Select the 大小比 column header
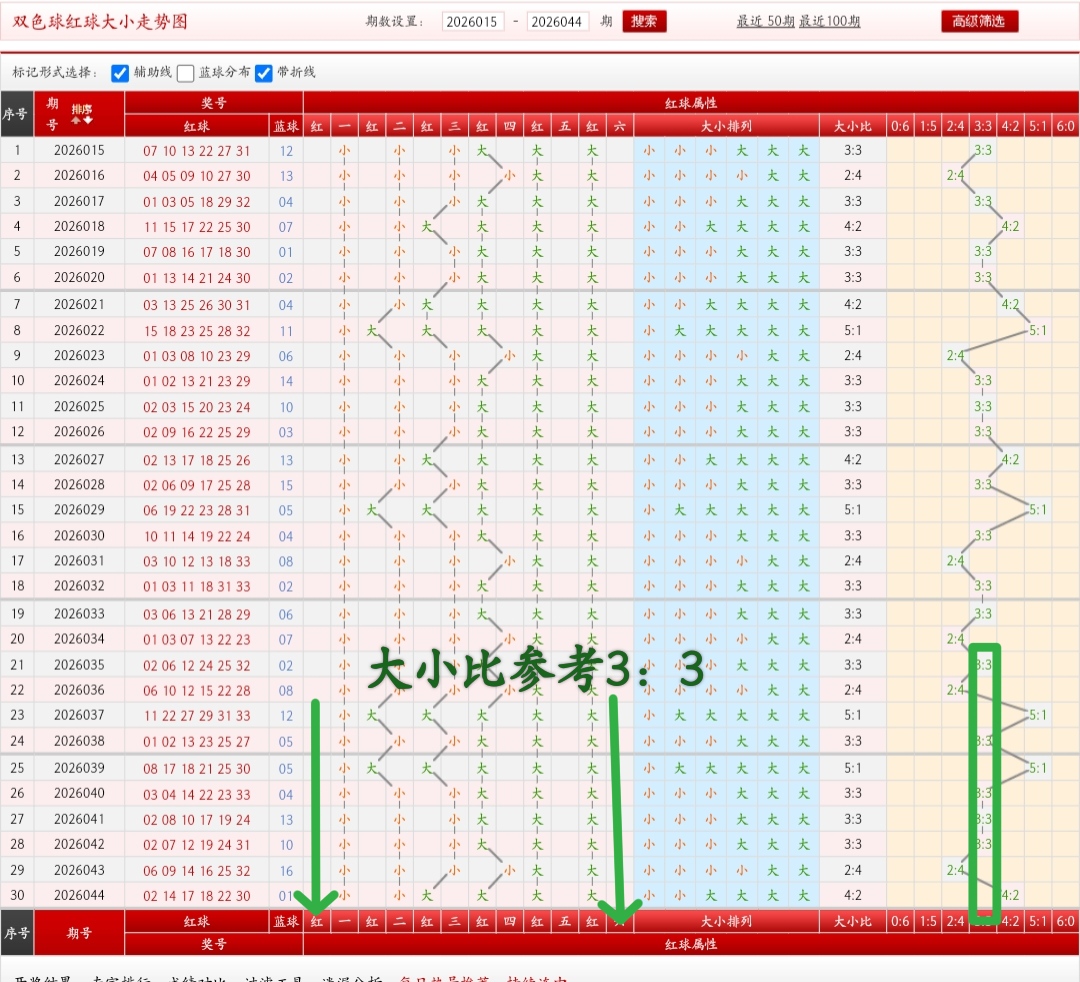 click(x=852, y=127)
